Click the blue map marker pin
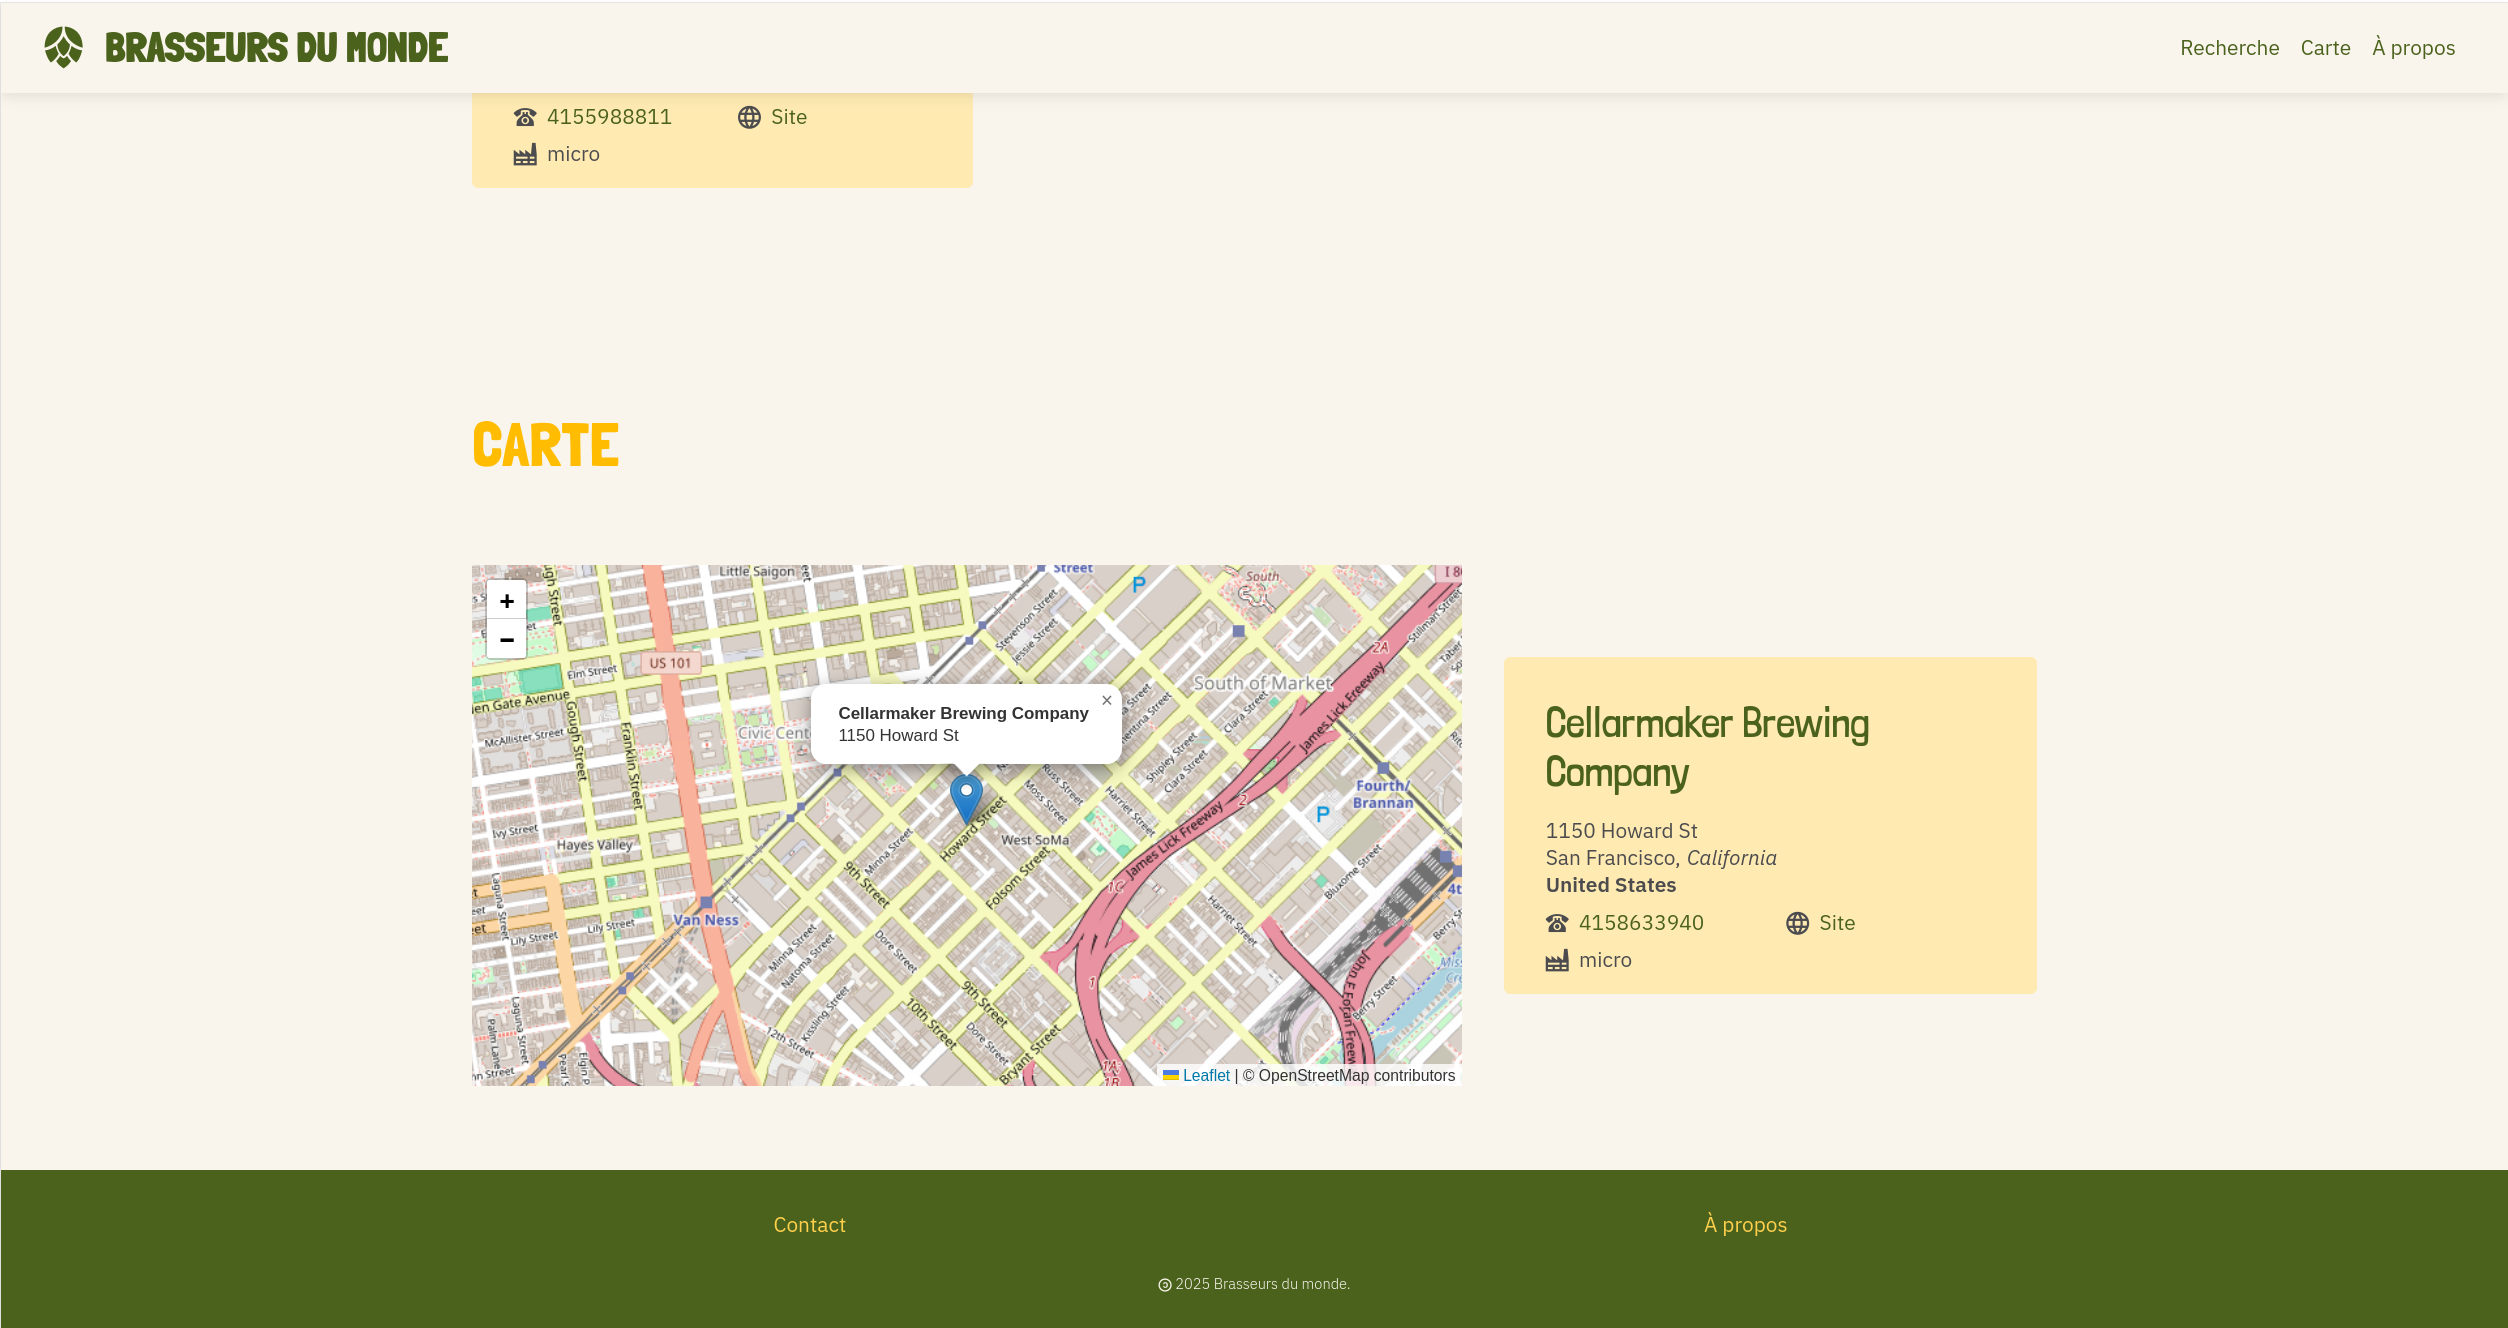Viewport: 2508px width, 1328px height. (x=966, y=797)
